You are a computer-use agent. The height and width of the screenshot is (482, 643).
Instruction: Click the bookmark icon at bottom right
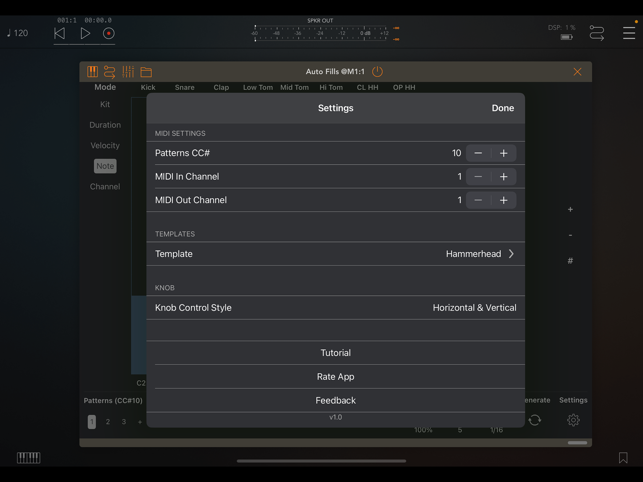click(x=623, y=458)
